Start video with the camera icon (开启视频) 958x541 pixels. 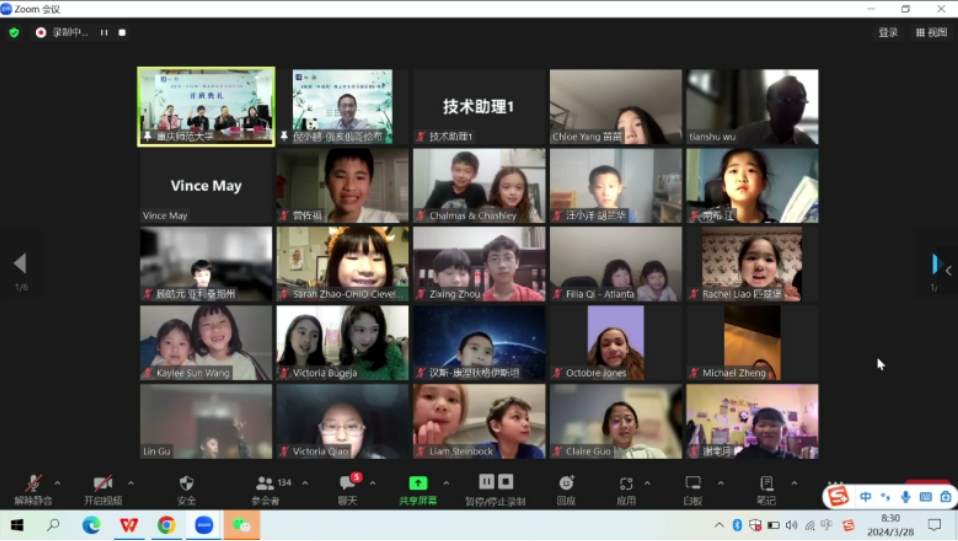point(102,484)
